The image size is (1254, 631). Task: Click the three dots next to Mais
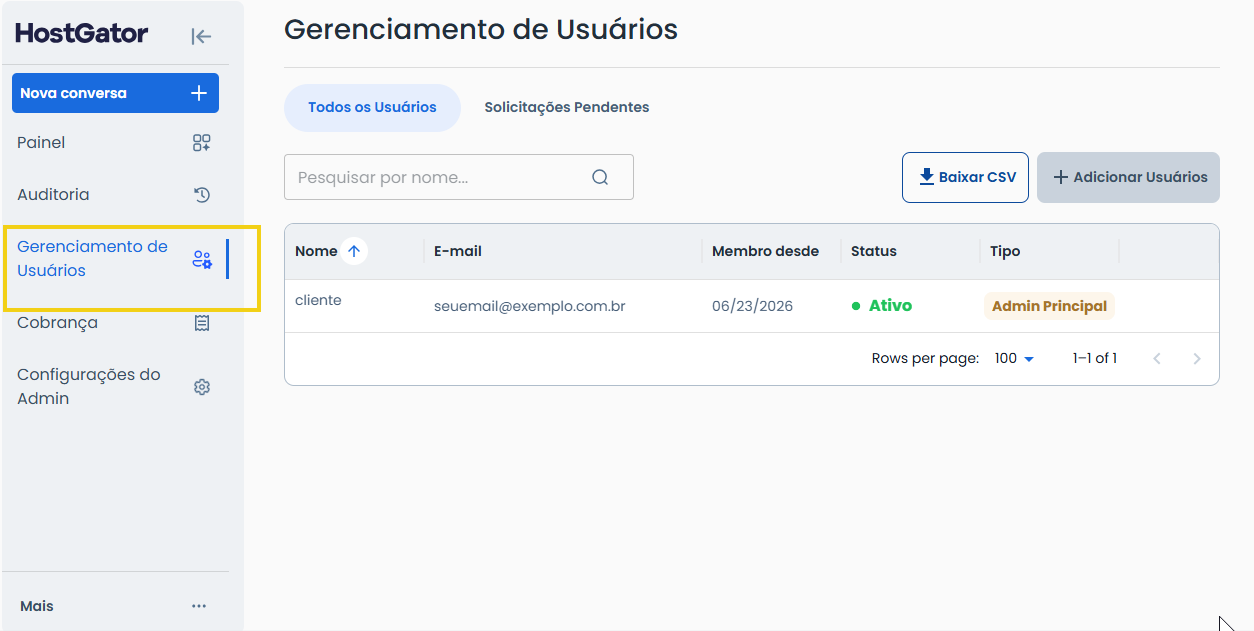199,606
